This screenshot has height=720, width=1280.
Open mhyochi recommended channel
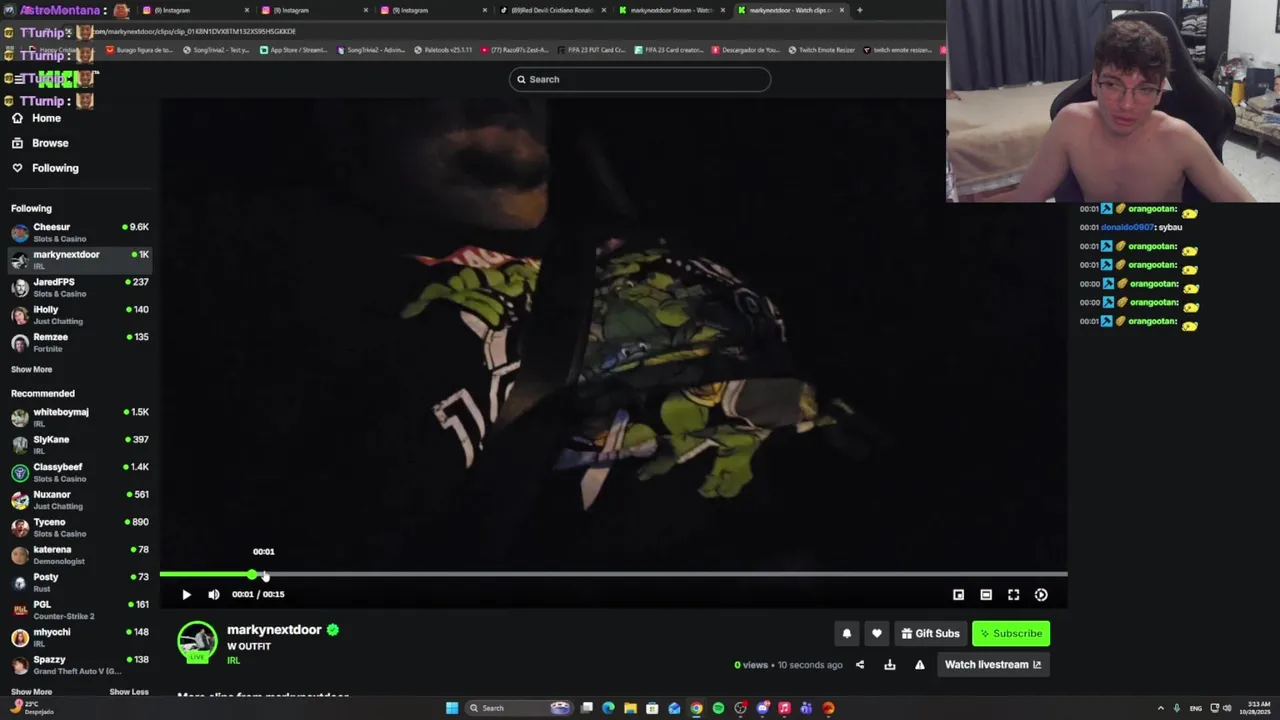click(80, 637)
